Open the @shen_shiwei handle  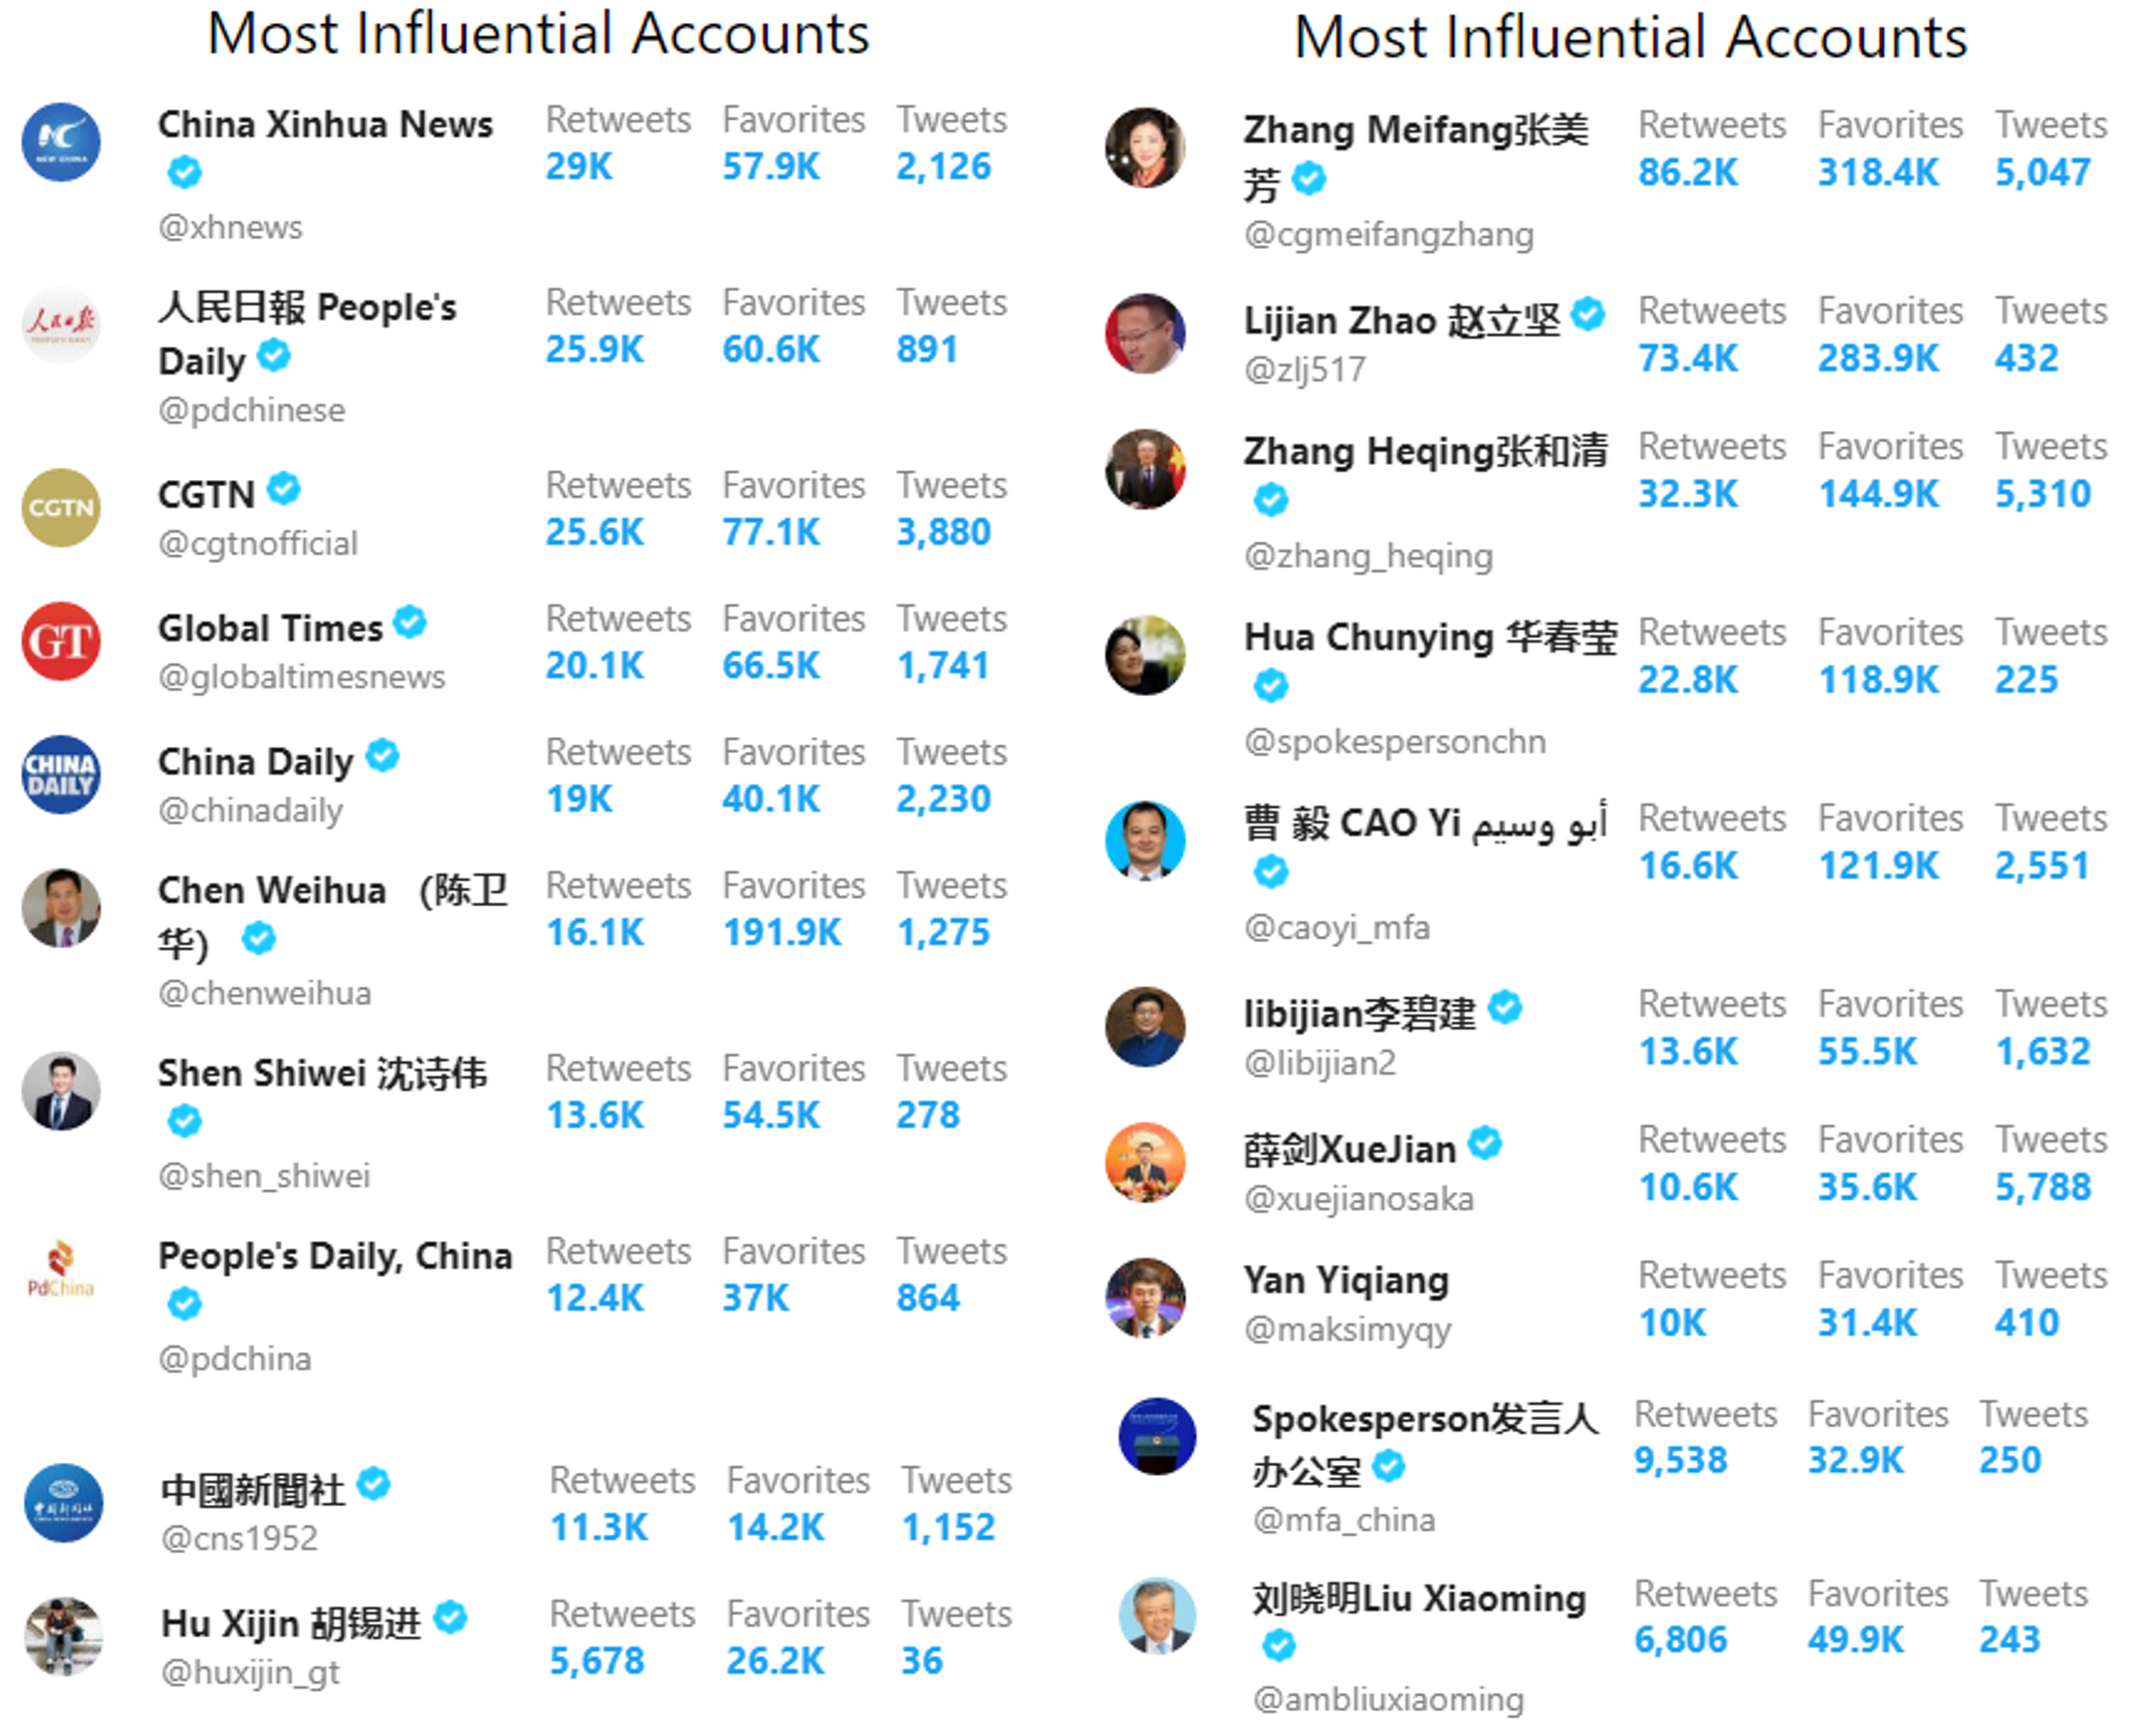(x=264, y=1176)
